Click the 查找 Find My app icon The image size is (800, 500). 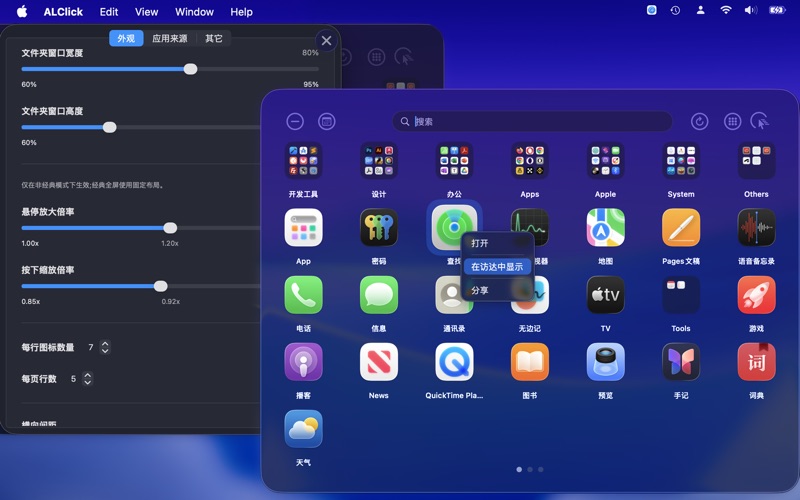(454, 227)
